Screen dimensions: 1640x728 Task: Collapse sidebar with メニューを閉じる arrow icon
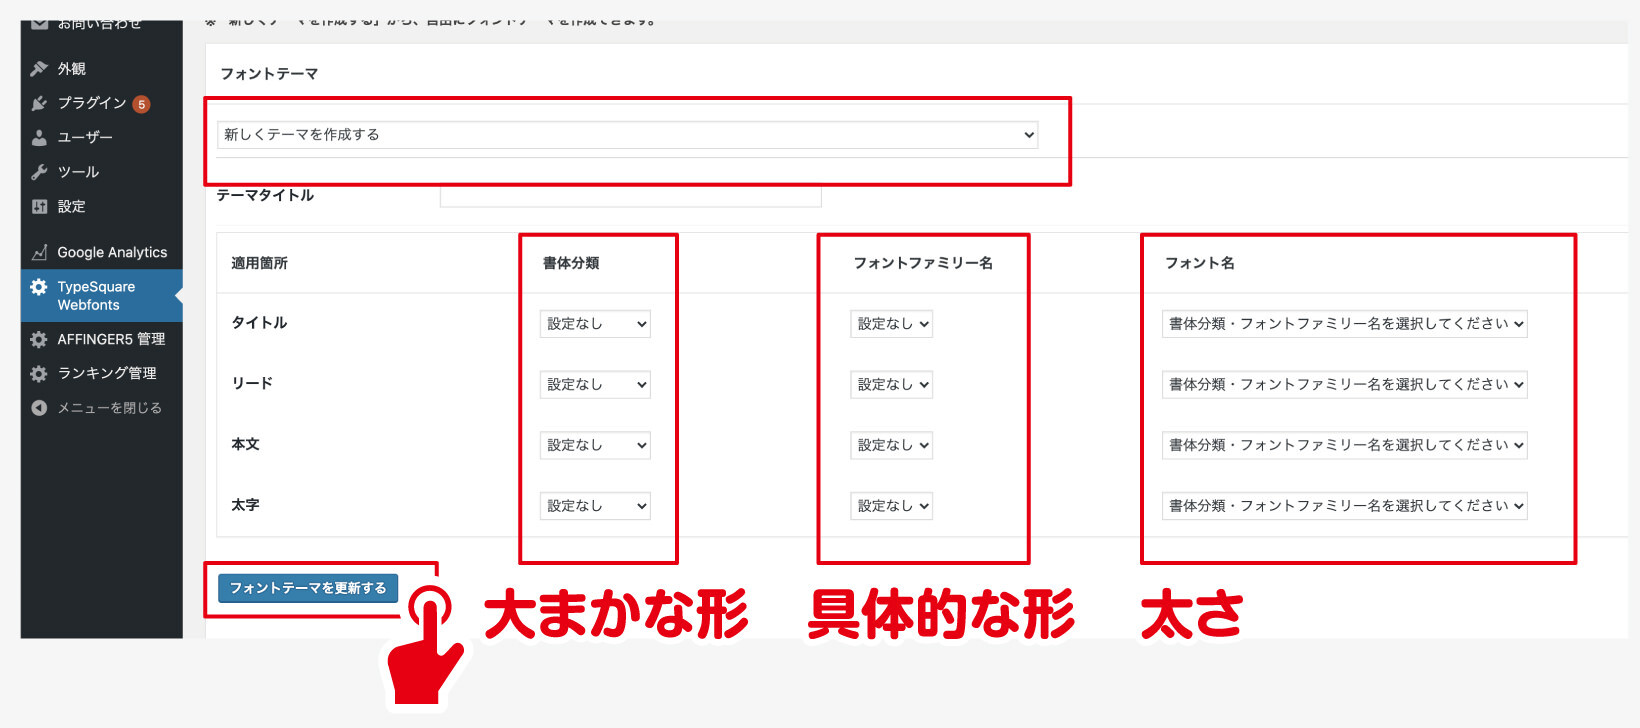tap(39, 408)
